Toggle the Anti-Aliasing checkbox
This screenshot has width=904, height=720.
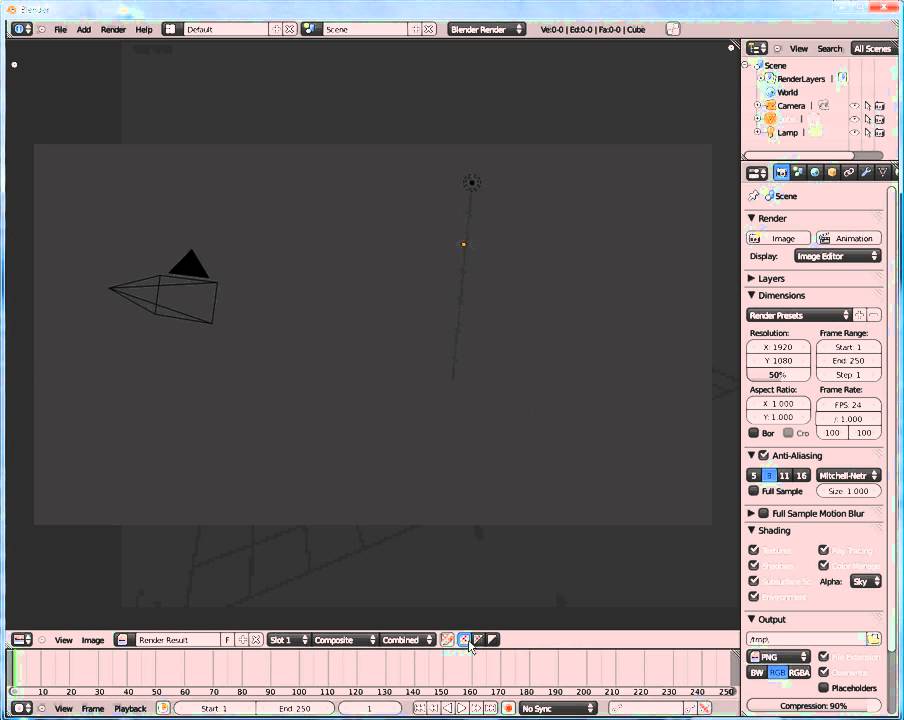[764, 455]
